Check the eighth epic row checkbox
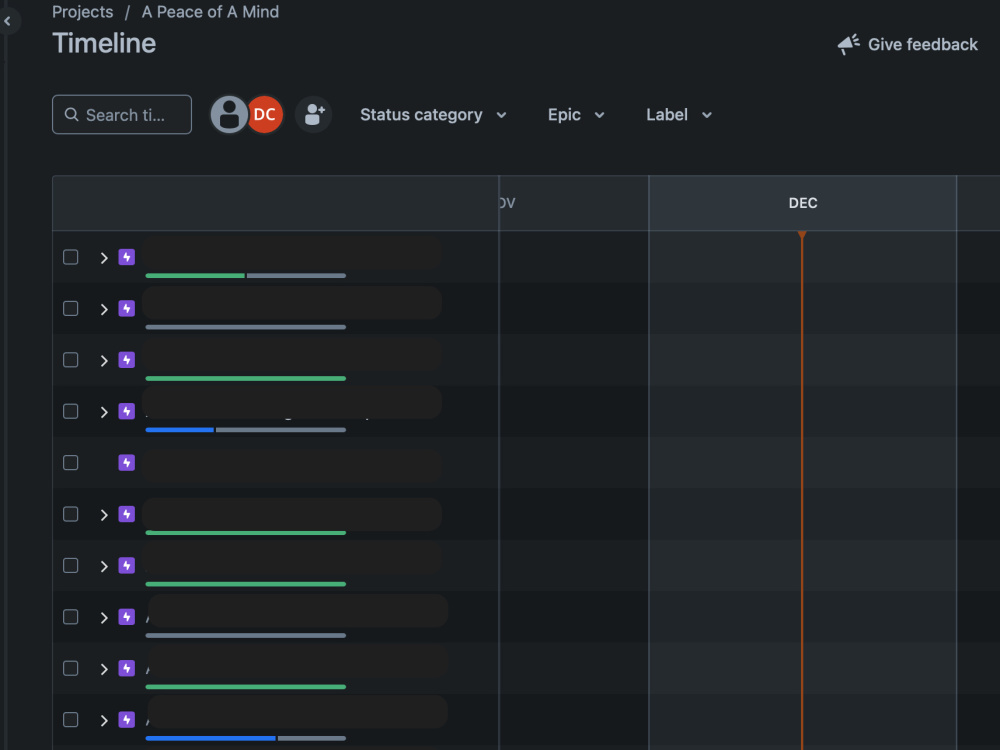1000x750 pixels. tap(71, 617)
